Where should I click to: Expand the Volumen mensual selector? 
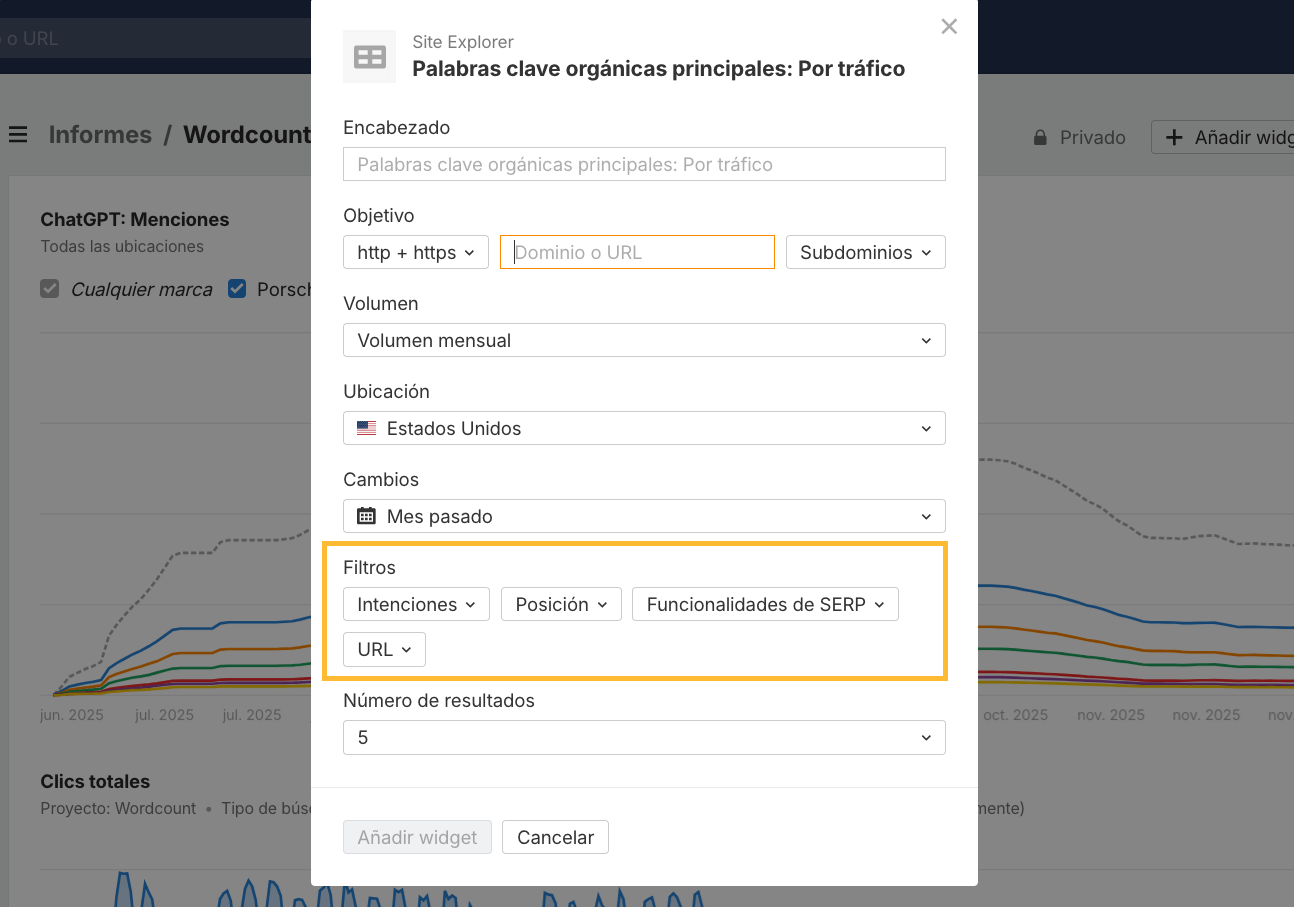point(644,340)
